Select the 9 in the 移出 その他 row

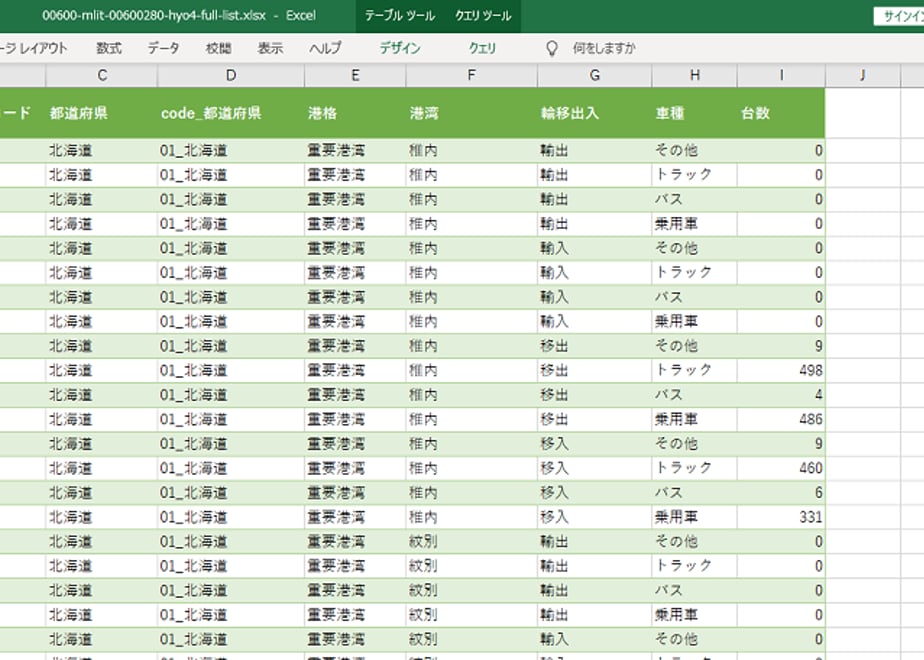pos(781,346)
